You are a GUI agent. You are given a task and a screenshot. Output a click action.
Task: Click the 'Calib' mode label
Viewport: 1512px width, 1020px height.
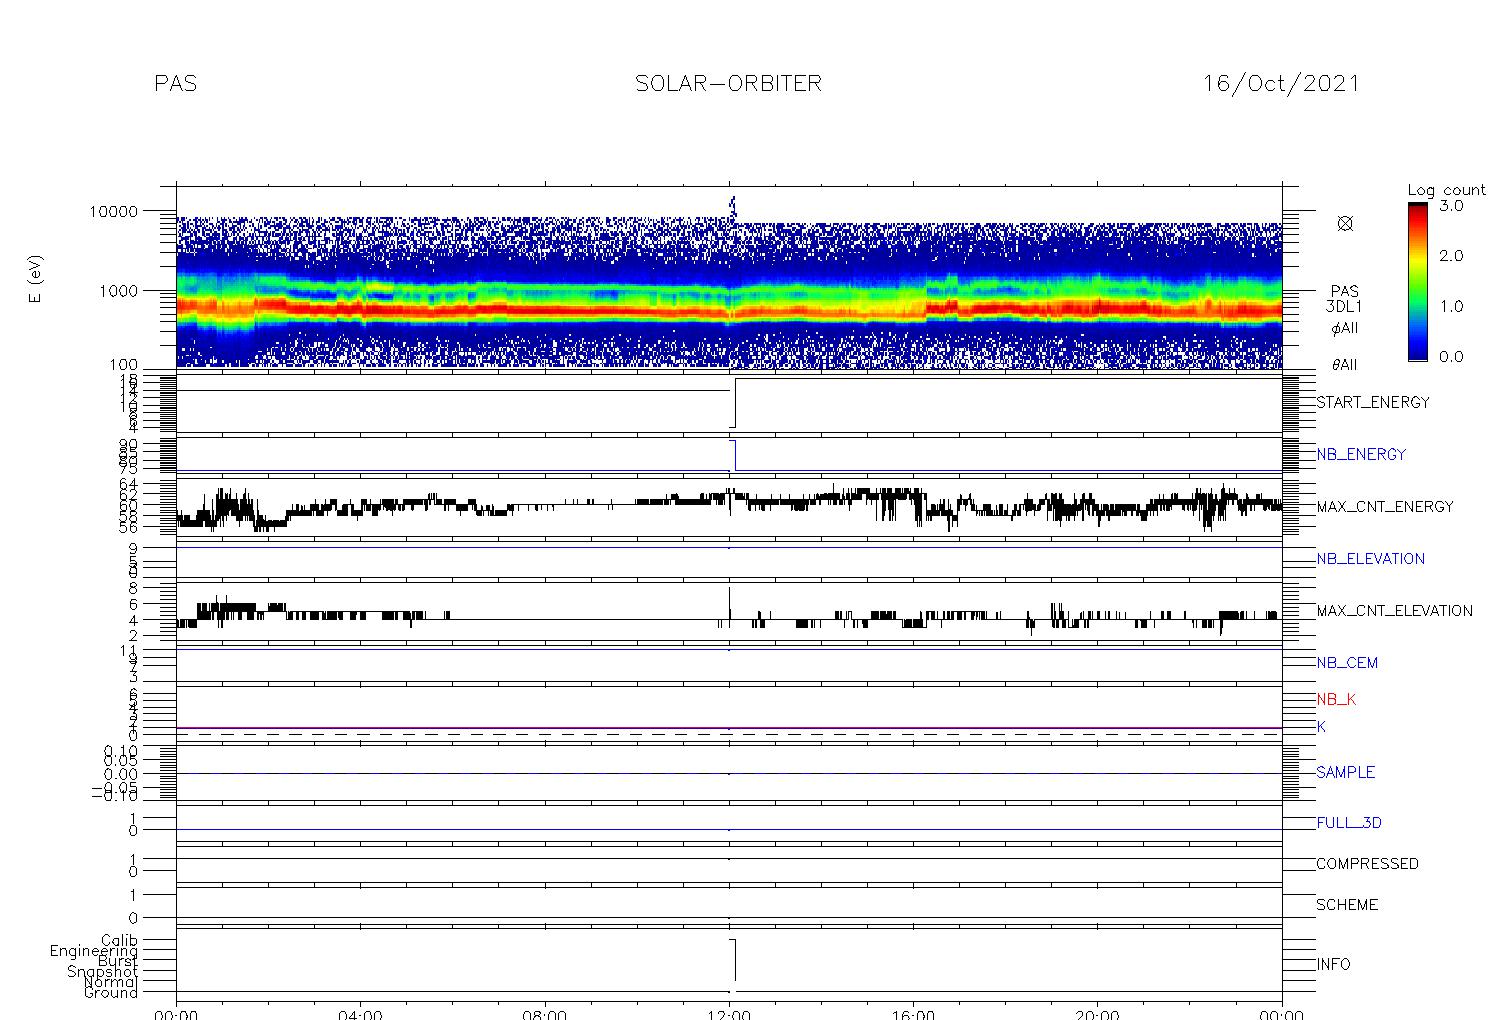pos(119,940)
